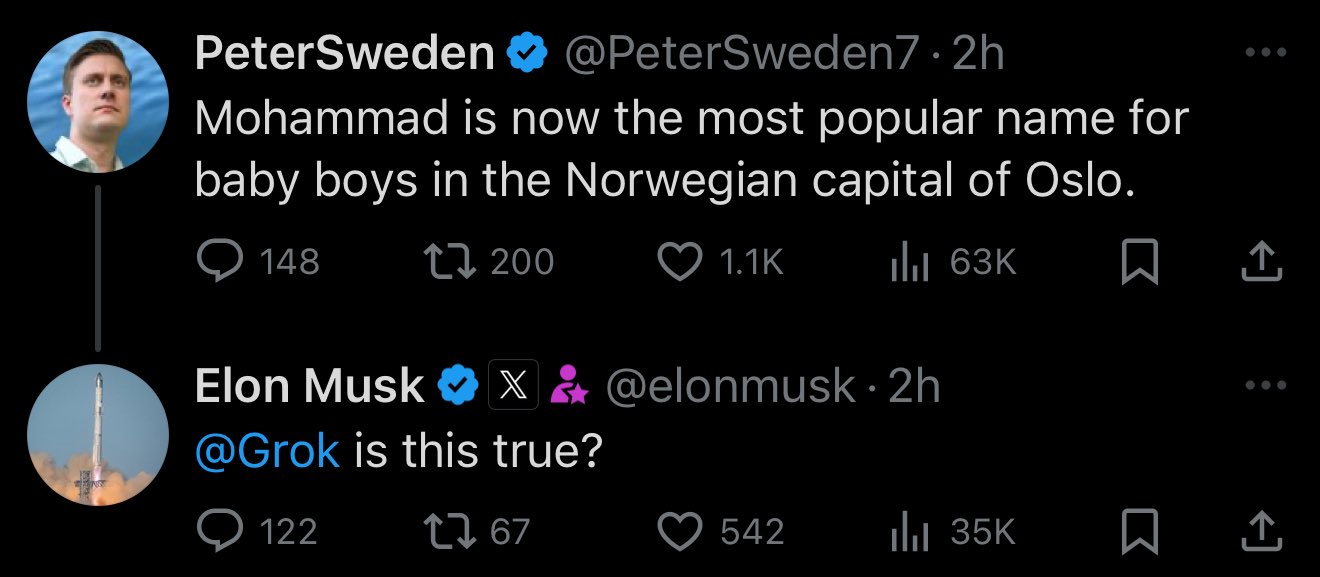Open PeterSweden's profile picture

click(97, 102)
